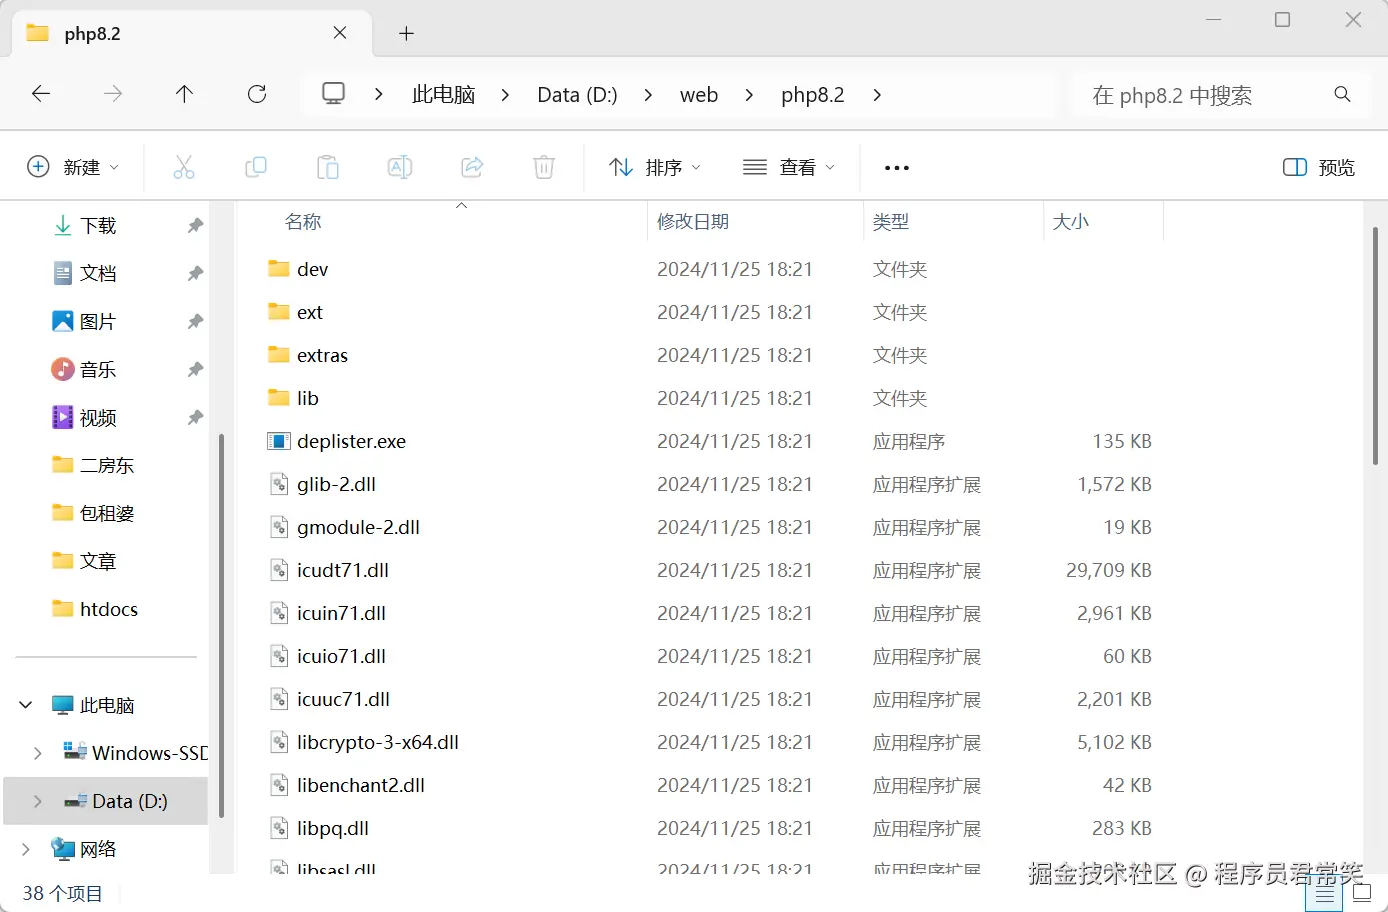The height and width of the screenshot is (912, 1388).
Task: Select the file glib-2.dll
Action: 336,484
